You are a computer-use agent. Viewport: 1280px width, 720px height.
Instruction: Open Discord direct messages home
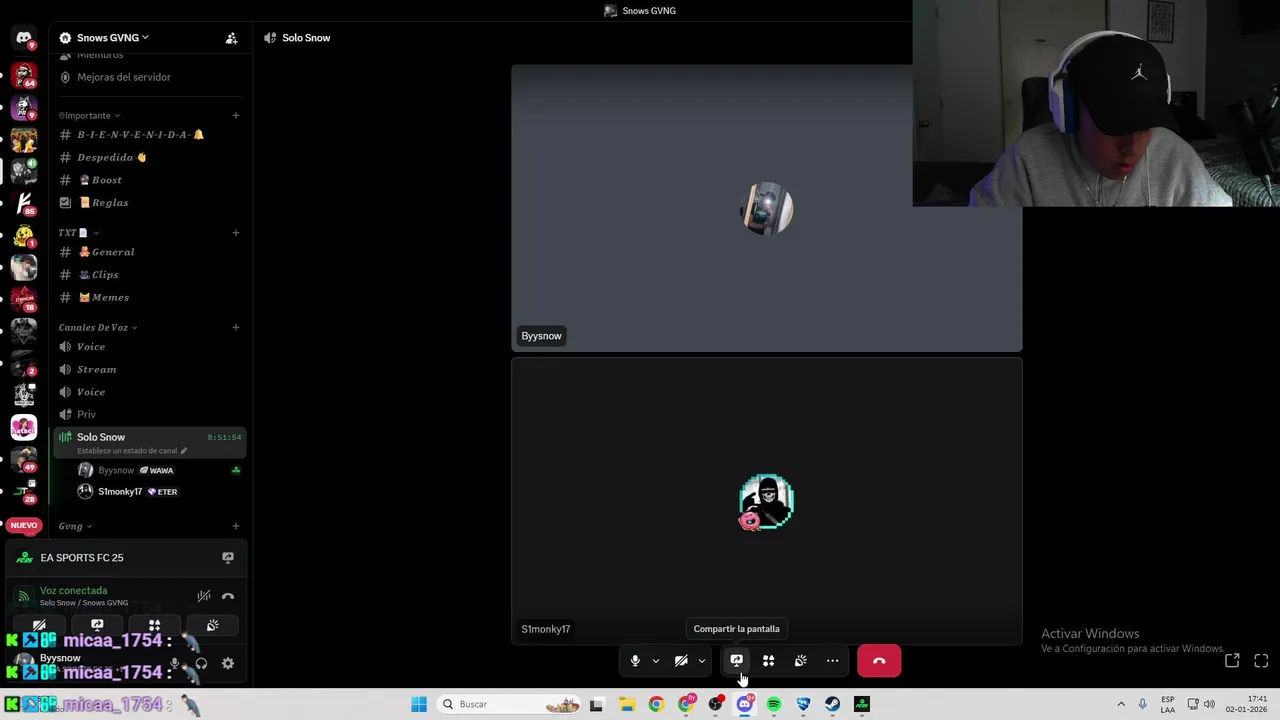pos(24,38)
